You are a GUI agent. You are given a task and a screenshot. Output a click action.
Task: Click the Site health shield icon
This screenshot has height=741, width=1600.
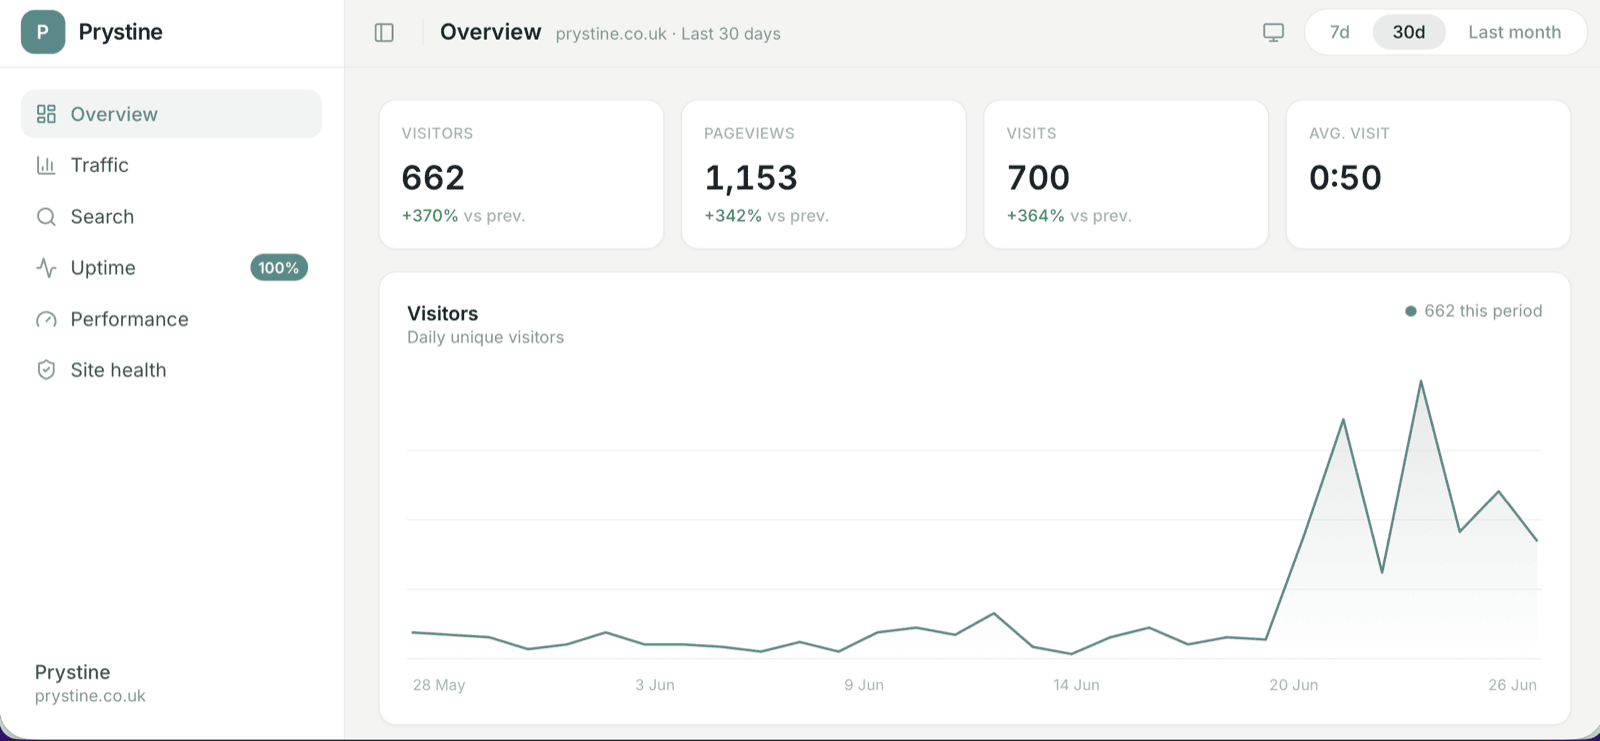pyautogui.click(x=46, y=370)
